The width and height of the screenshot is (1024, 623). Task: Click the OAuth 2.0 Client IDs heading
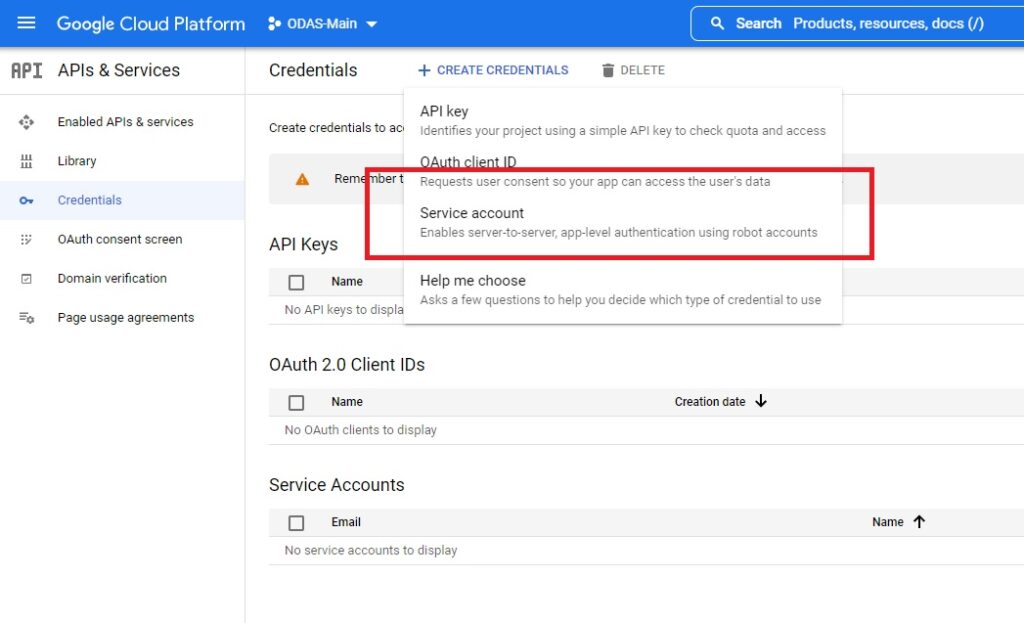click(347, 364)
